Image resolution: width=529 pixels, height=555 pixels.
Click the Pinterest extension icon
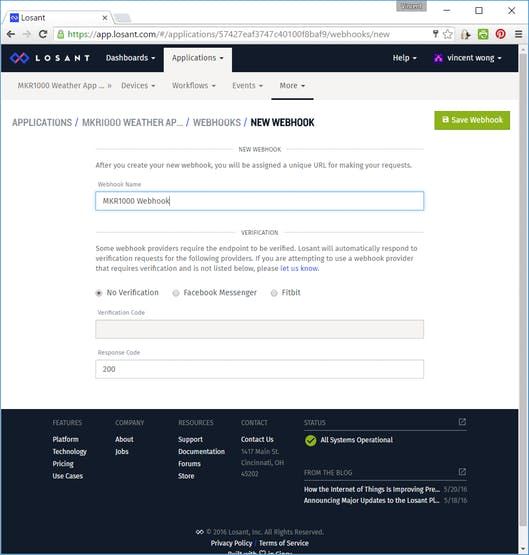pos(500,34)
